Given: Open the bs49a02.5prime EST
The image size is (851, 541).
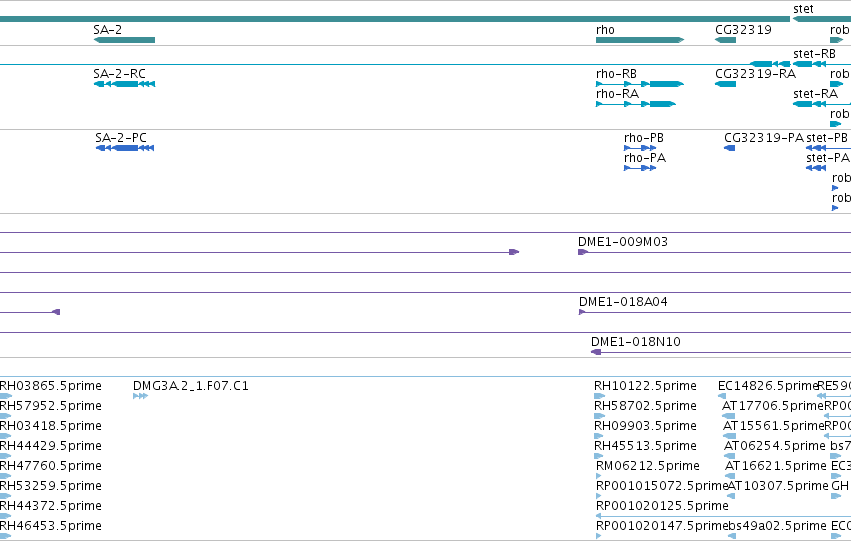Looking at the screenshot, I should (777, 526).
